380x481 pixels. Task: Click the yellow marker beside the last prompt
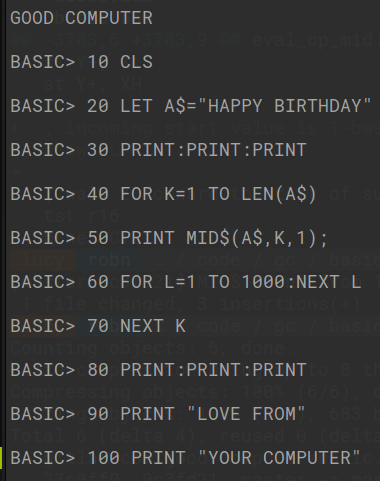coord(1,457)
